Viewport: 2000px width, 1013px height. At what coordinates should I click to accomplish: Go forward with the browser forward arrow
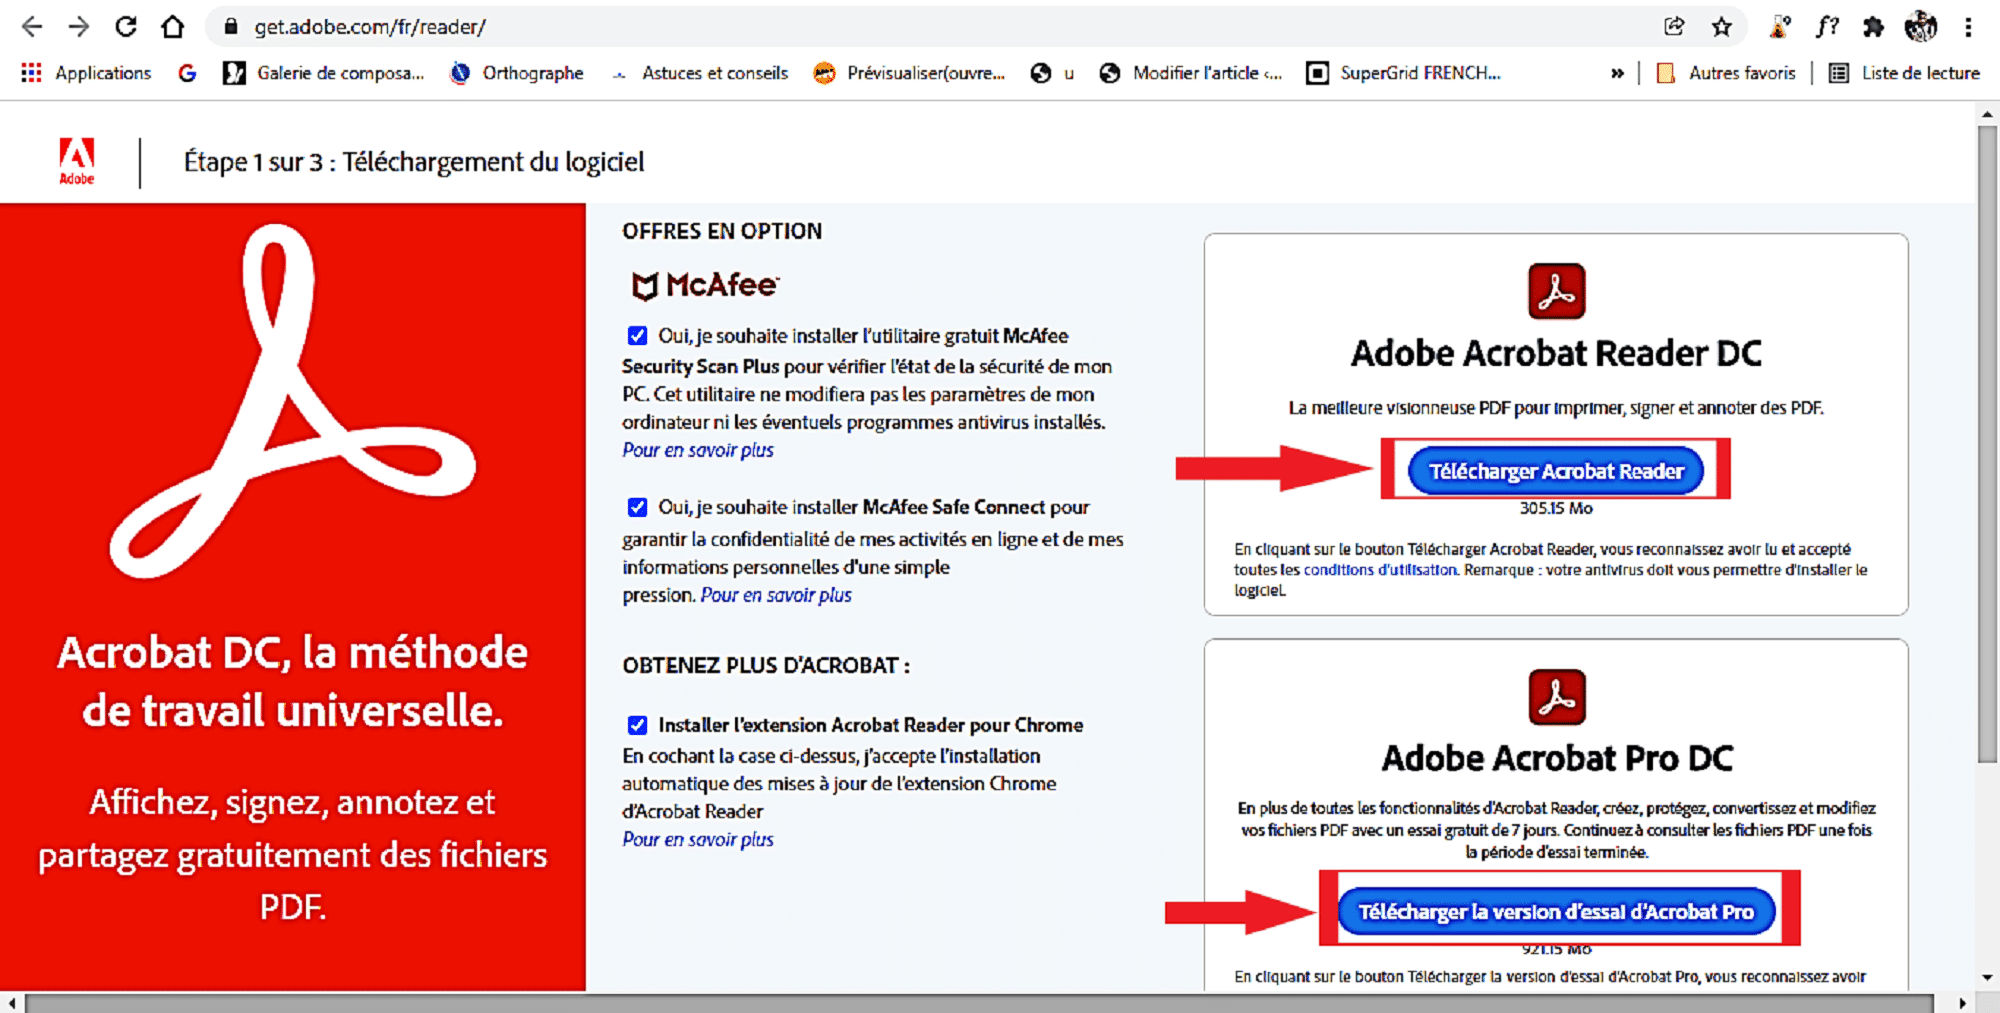79,27
